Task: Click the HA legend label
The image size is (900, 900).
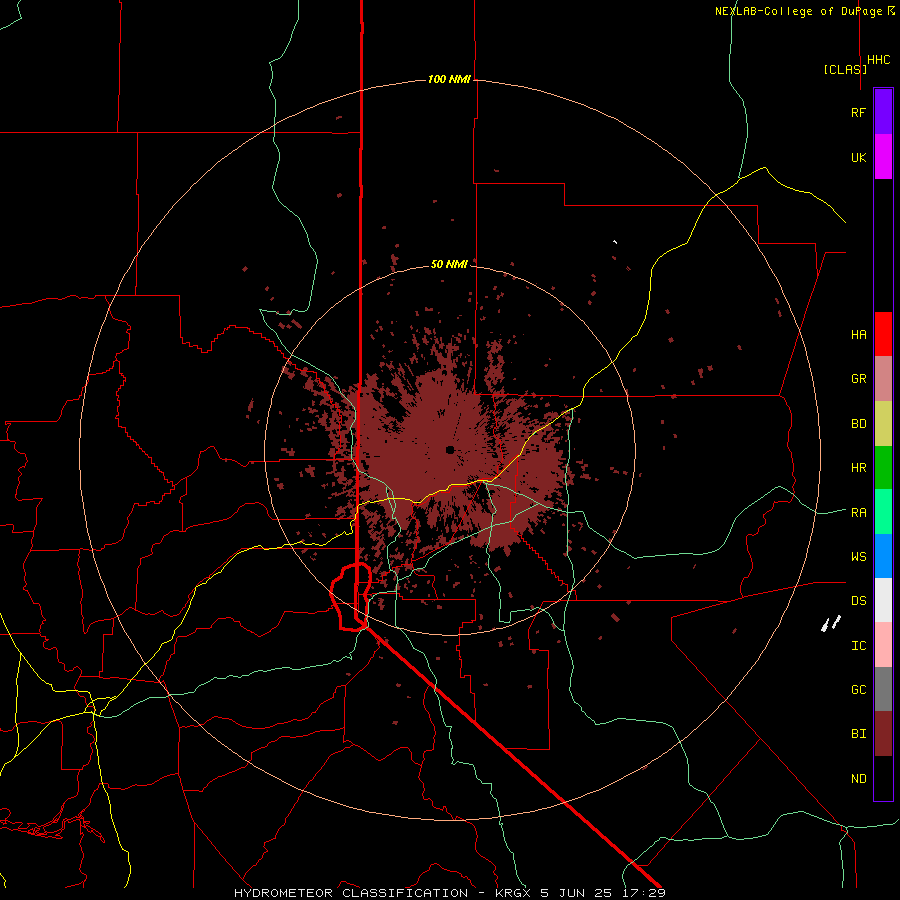Action: point(859,334)
